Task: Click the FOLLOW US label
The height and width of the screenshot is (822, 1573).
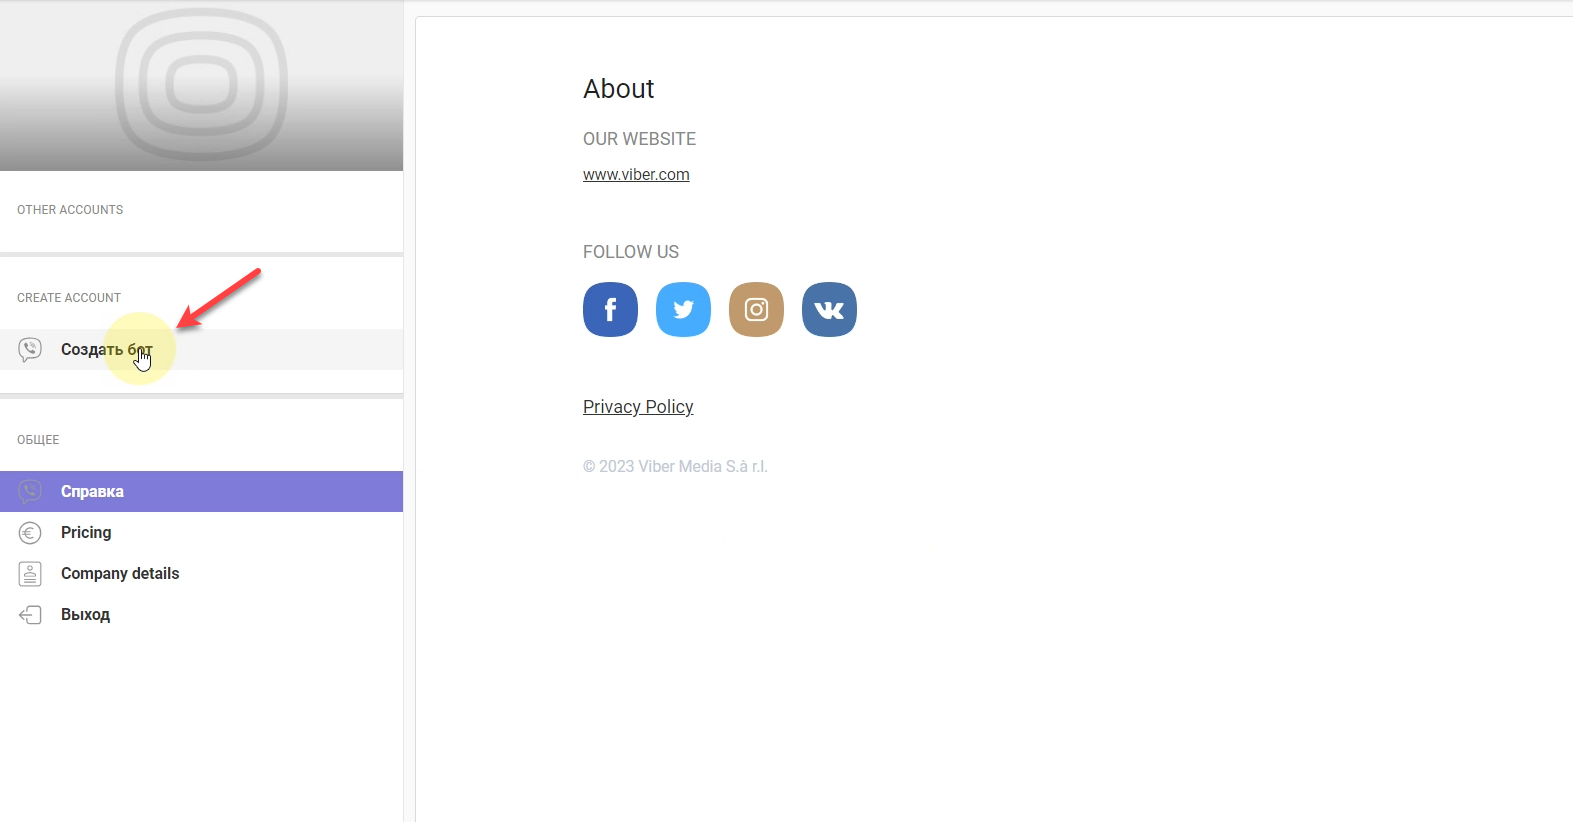Action: [x=631, y=252]
